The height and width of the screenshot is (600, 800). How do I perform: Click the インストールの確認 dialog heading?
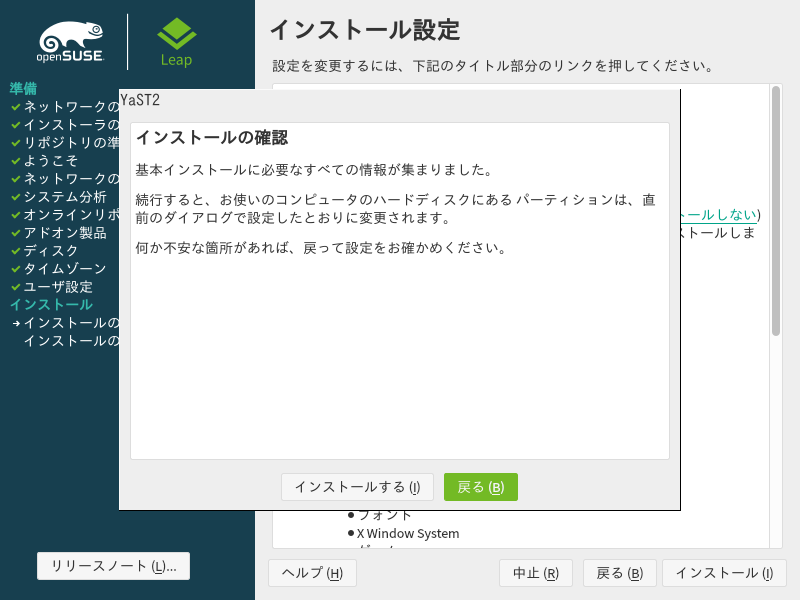coord(212,137)
